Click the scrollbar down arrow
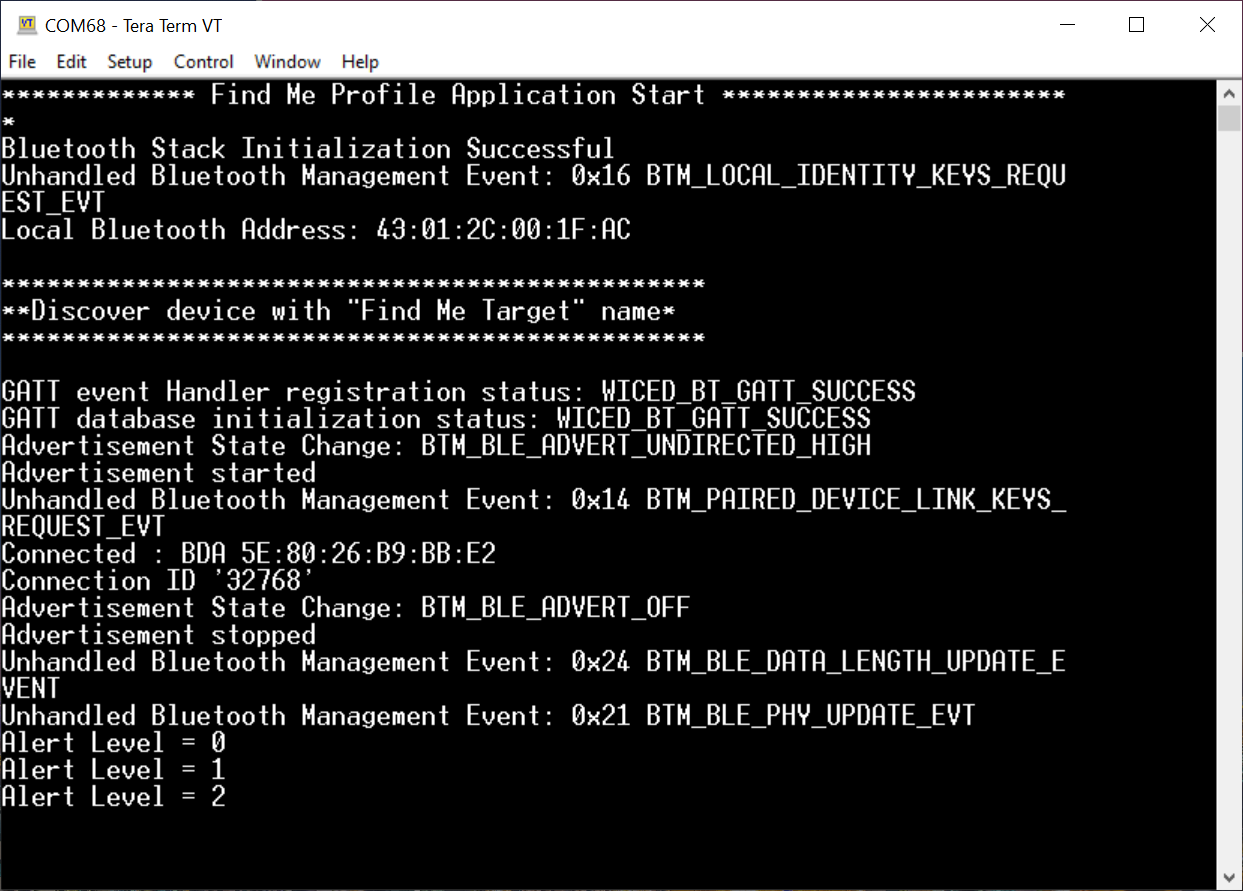 (x=1230, y=876)
